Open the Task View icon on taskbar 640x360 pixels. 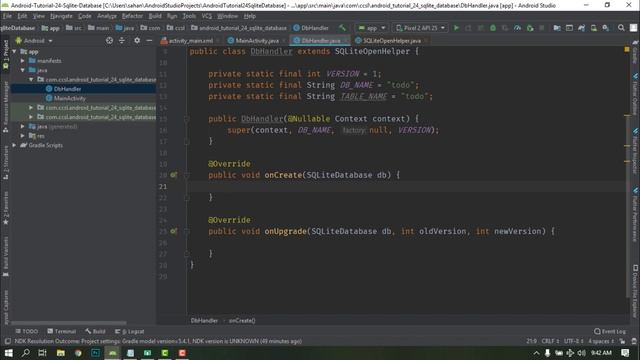coord(42,353)
